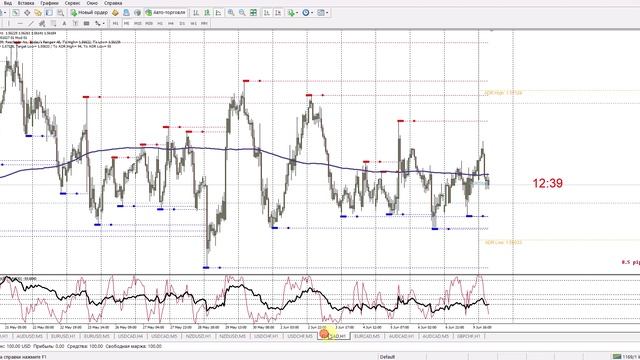This screenshot has width=640, height=360.
Task: Open the New Order window
Action: [x=89, y=13]
